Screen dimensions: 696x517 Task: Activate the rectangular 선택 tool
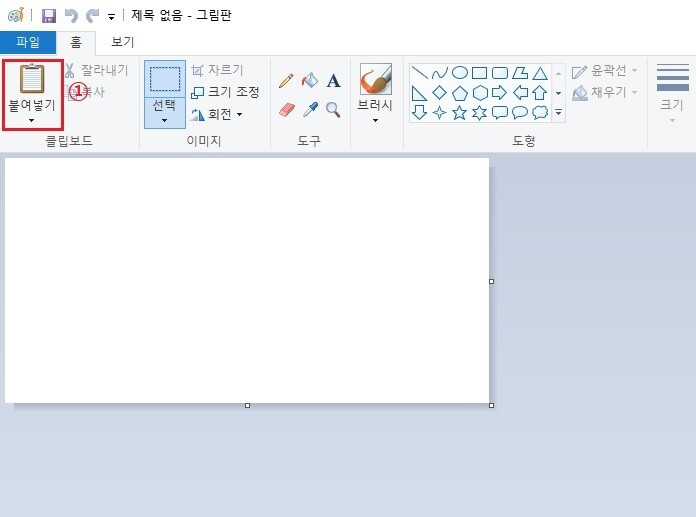tap(165, 79)
